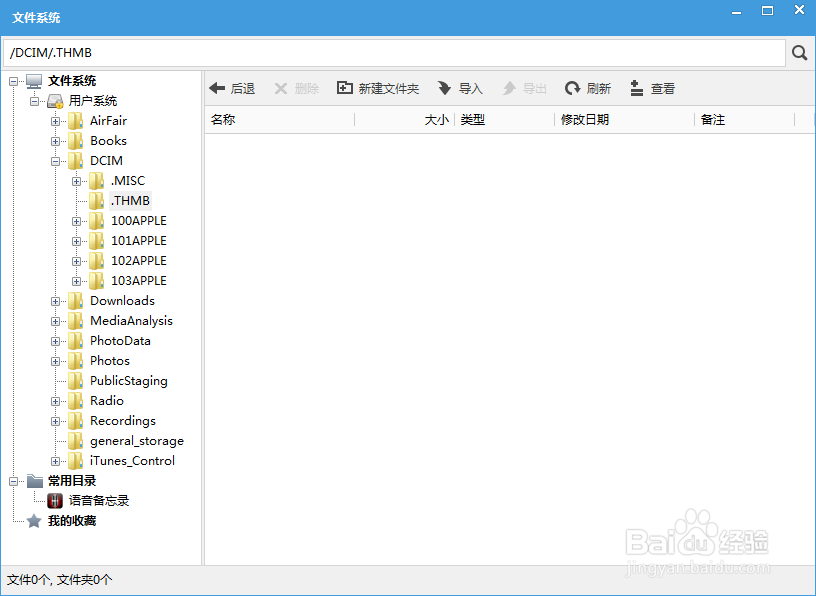The image size is (816, 596).
Task: Expand the 101APPLE folder
Action: coord(76,241)
